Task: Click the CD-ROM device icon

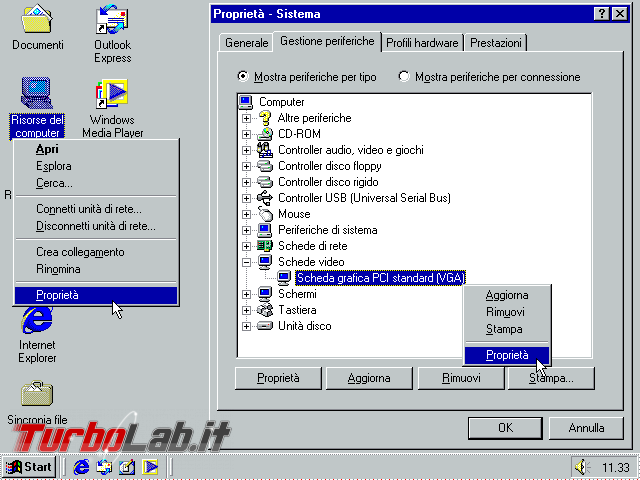Action: (265, 134)
